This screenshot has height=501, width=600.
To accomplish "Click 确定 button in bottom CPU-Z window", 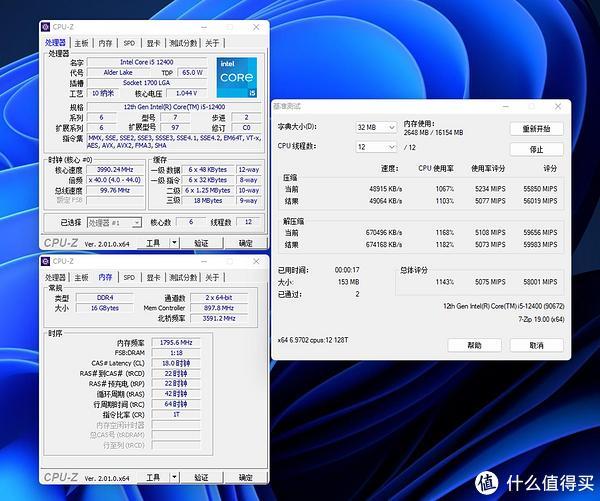I will (245, 478).
